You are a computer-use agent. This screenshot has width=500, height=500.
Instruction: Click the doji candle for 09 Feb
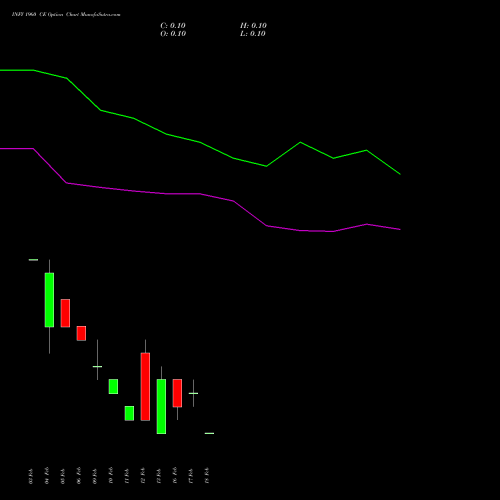(97, 366)
